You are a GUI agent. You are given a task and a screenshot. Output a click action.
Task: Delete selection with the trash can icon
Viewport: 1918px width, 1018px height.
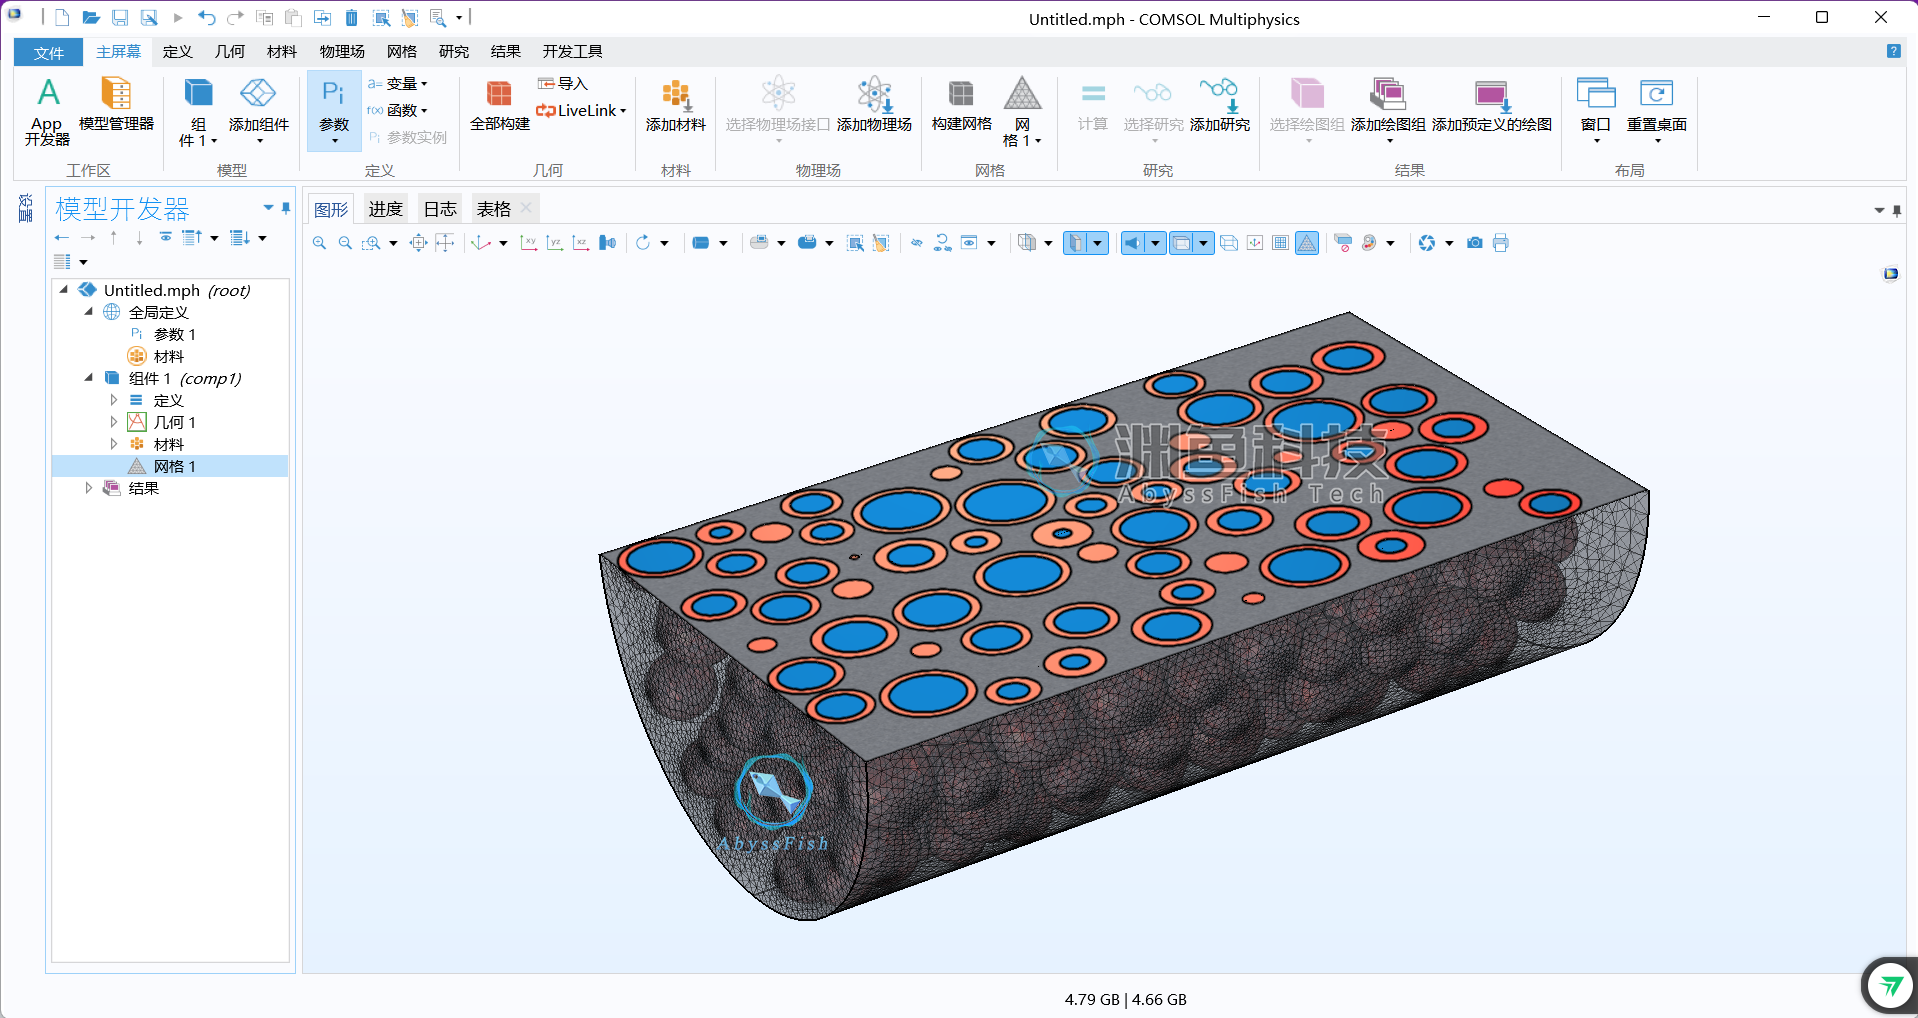click(351, 18)
